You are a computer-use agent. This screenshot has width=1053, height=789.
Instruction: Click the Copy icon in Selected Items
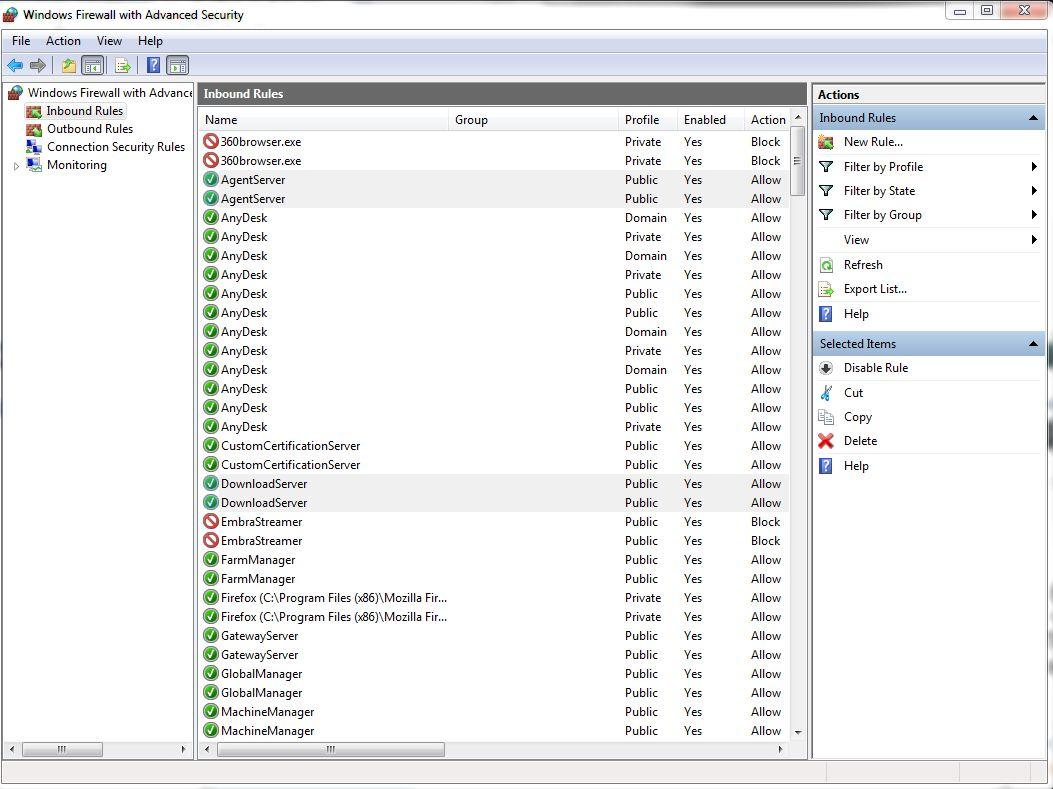(826, 417)
